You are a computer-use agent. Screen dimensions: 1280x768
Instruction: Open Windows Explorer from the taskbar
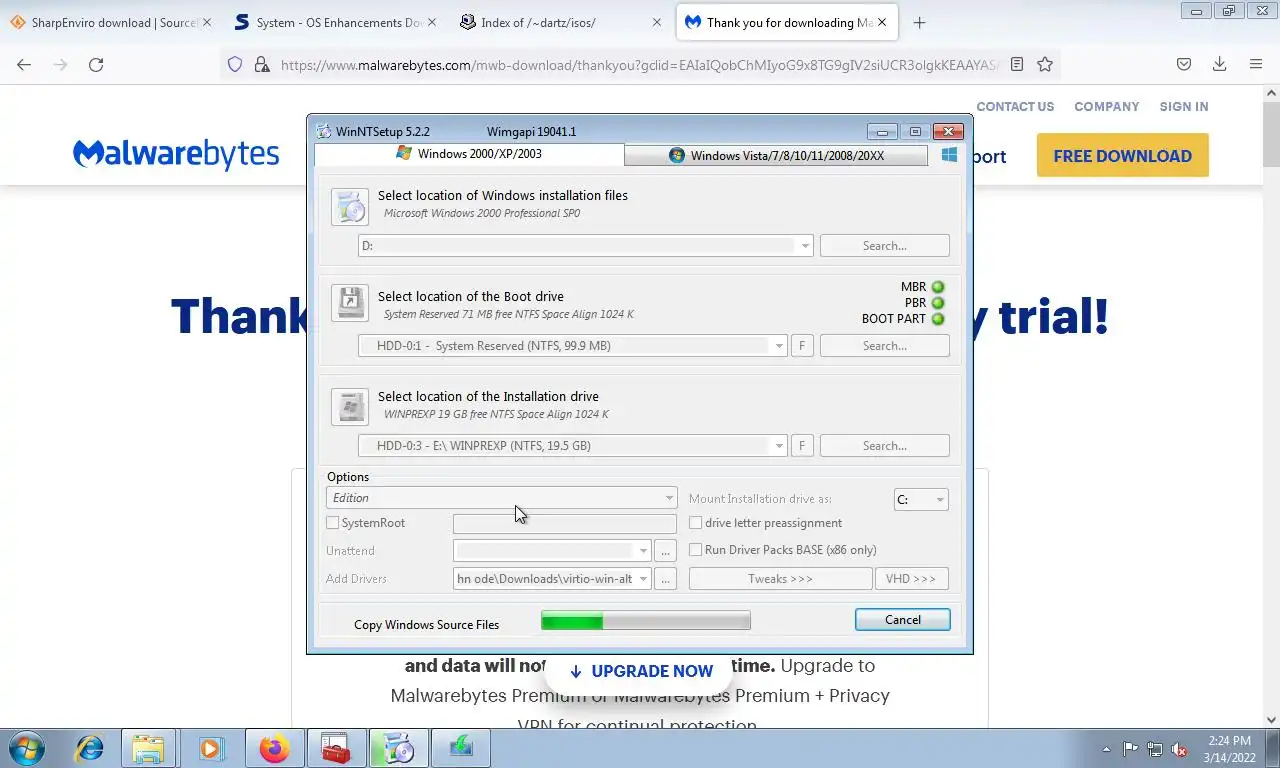pyautogui.click(x=148, y=748)
